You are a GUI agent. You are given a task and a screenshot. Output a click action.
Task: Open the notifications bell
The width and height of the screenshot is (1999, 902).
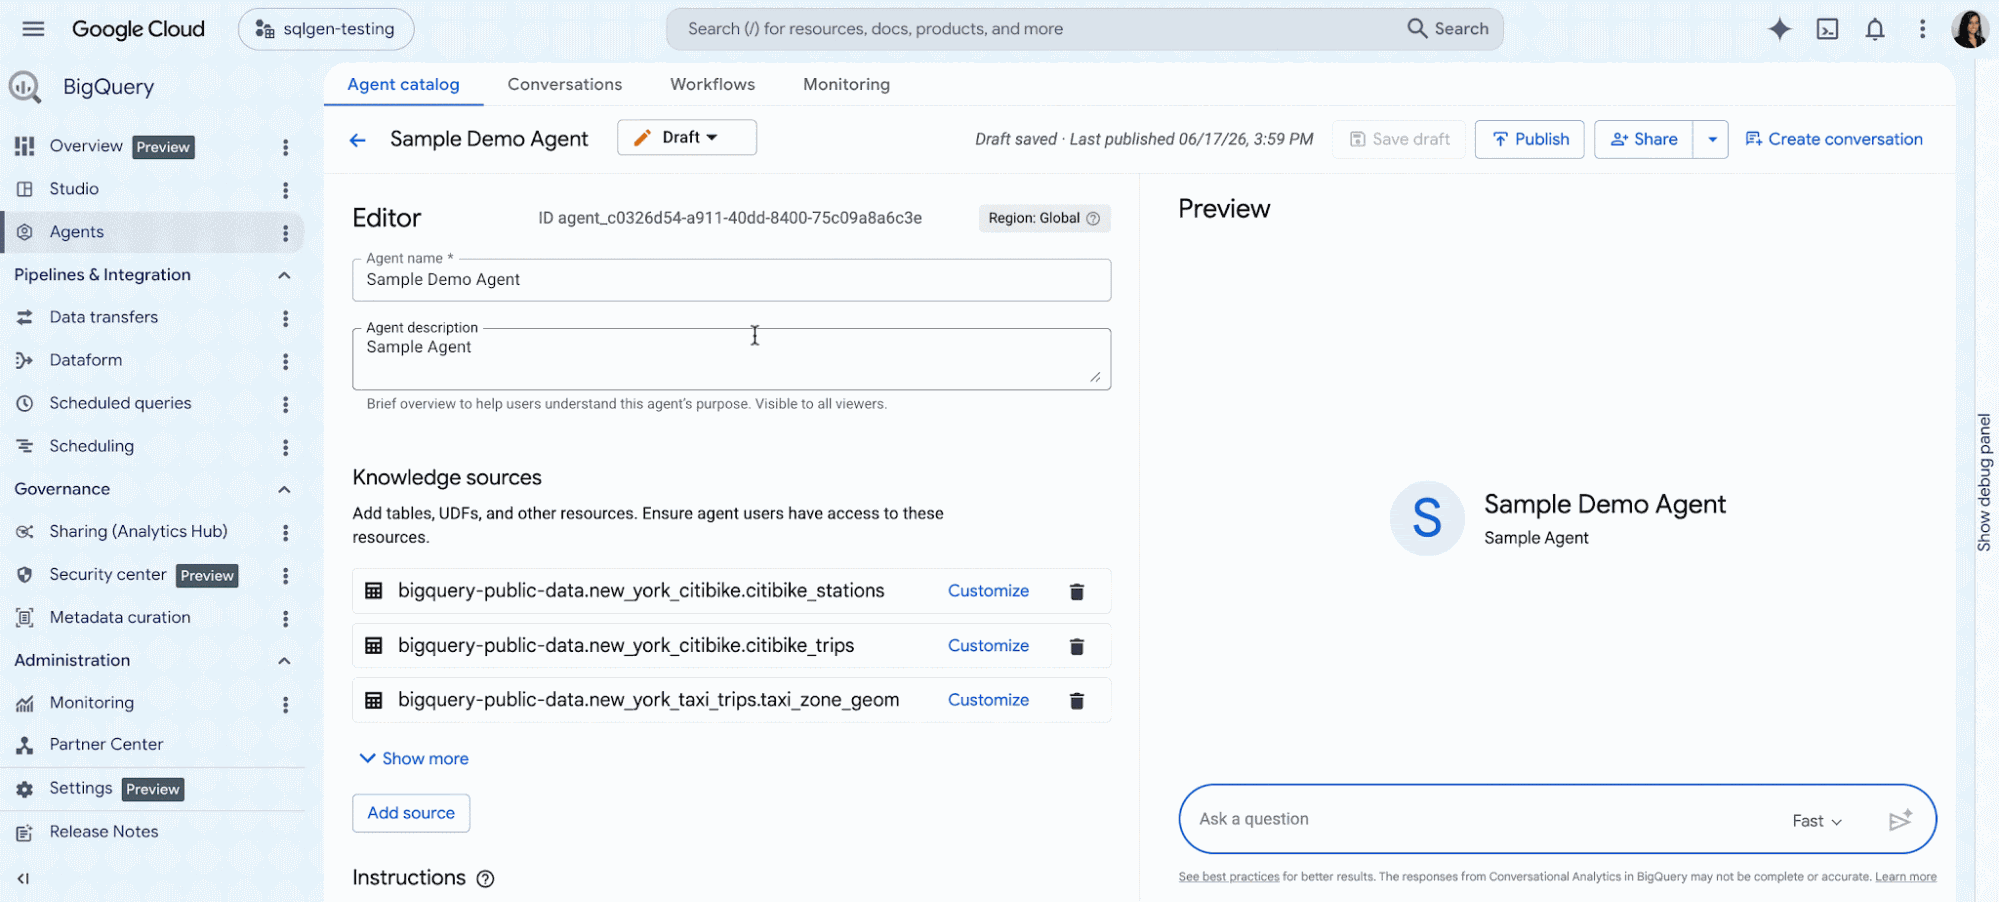pyautogui.click(x=1875, y=29)
